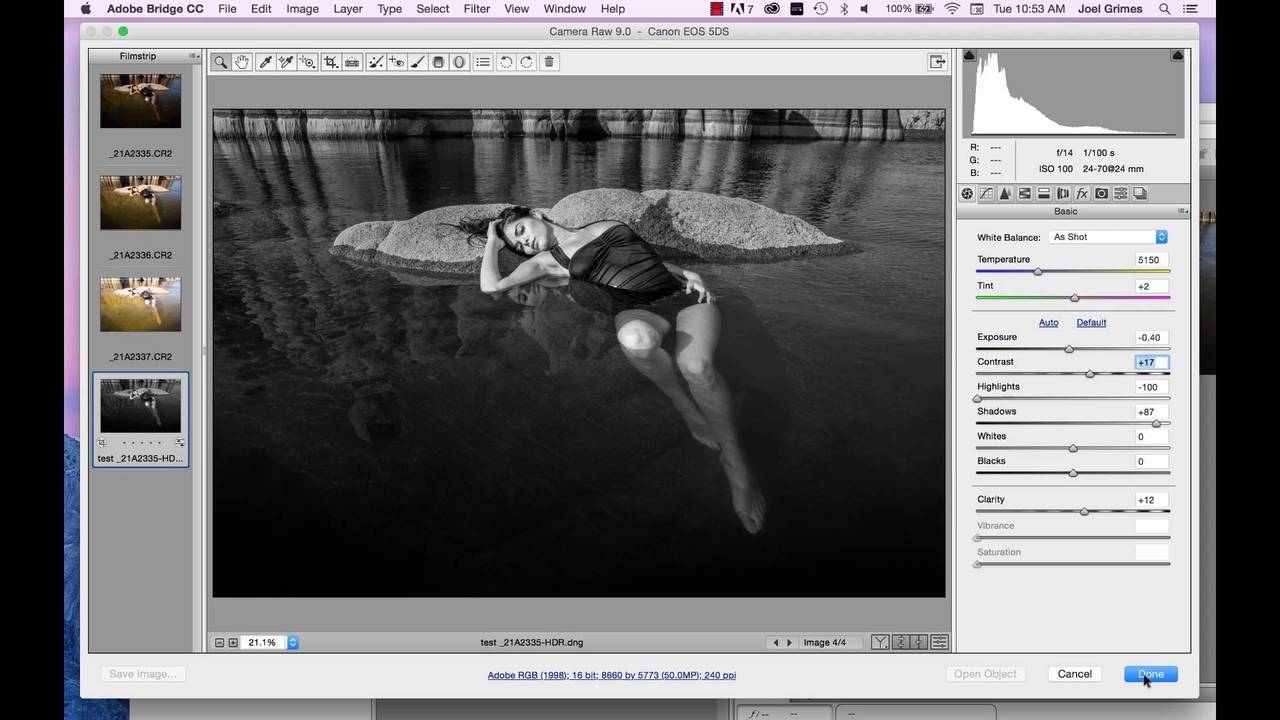Click the Clarity slider handle

pyautogui.click(x=1084, y=512)
